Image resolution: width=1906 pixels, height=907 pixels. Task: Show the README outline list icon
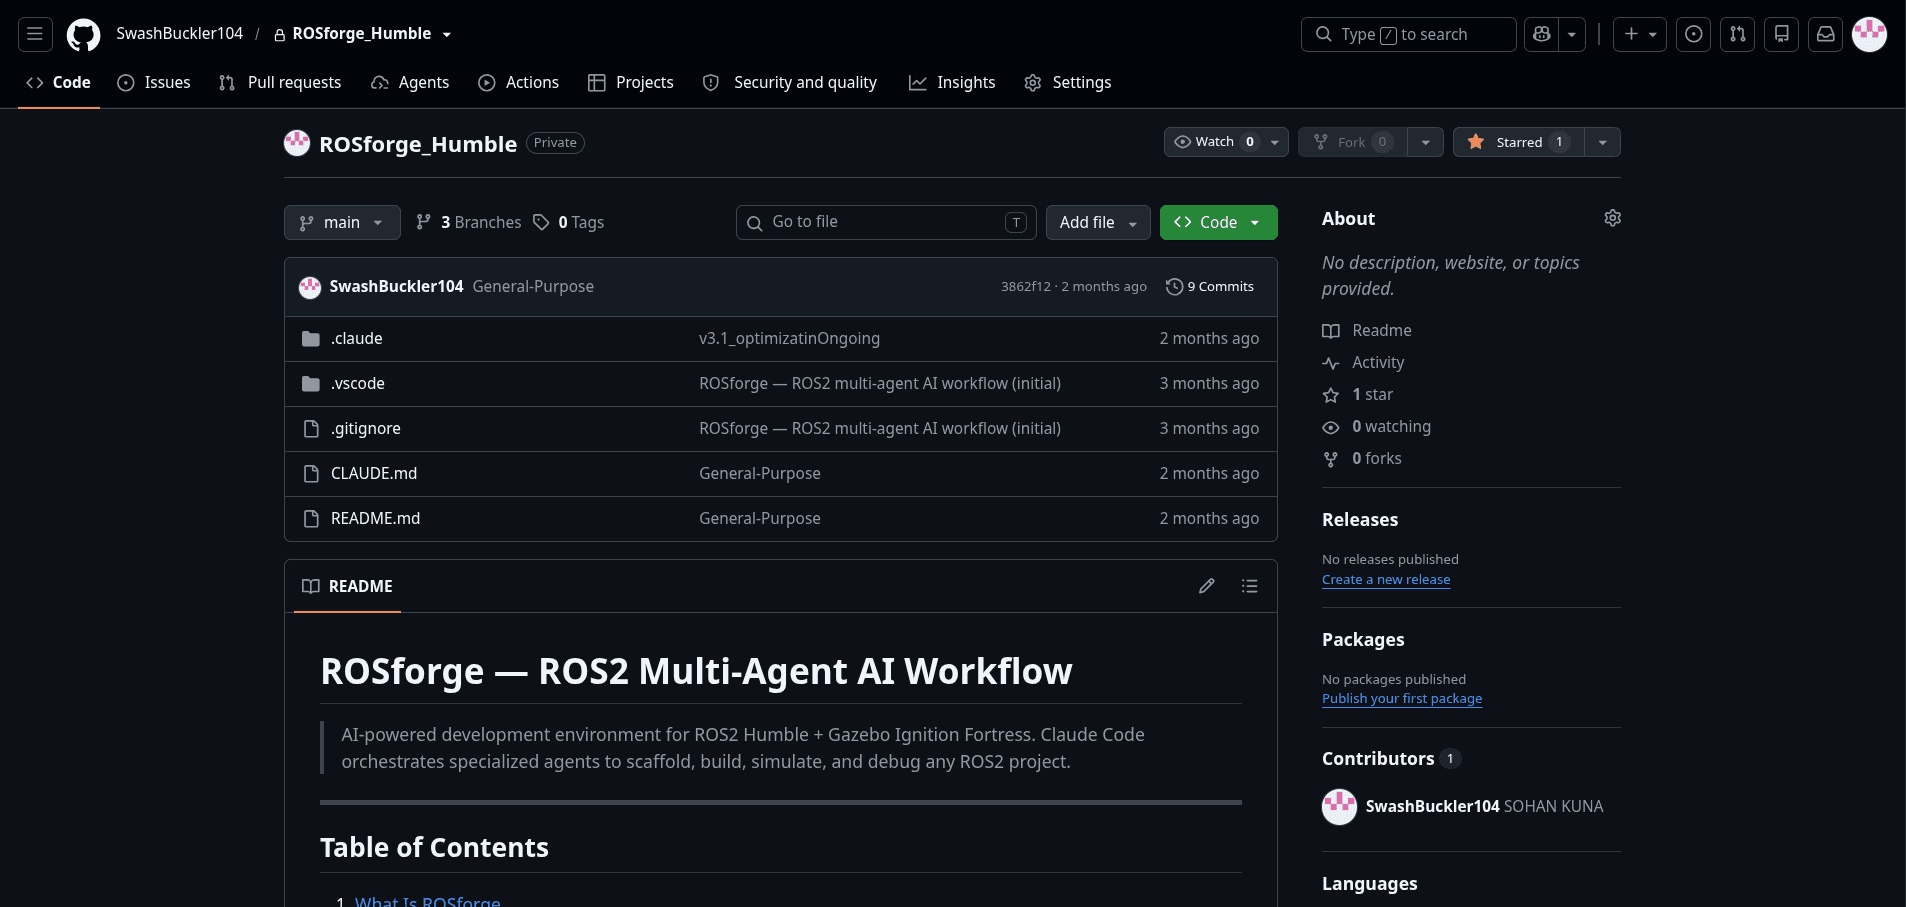point(1249,586)
